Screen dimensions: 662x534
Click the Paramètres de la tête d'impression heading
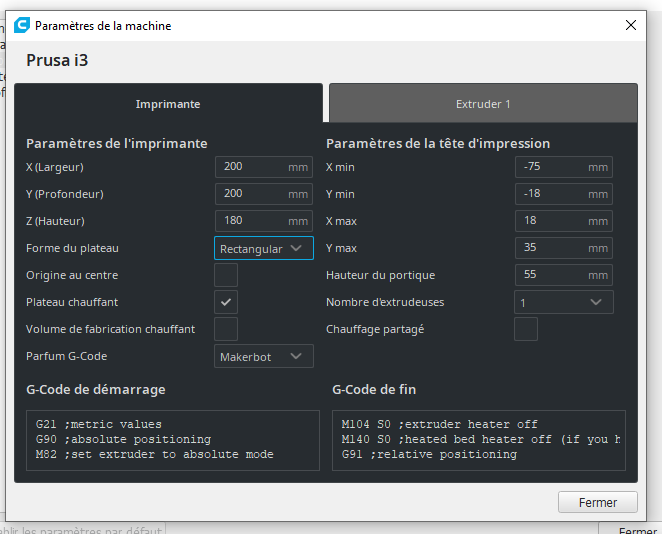[438, 144]
